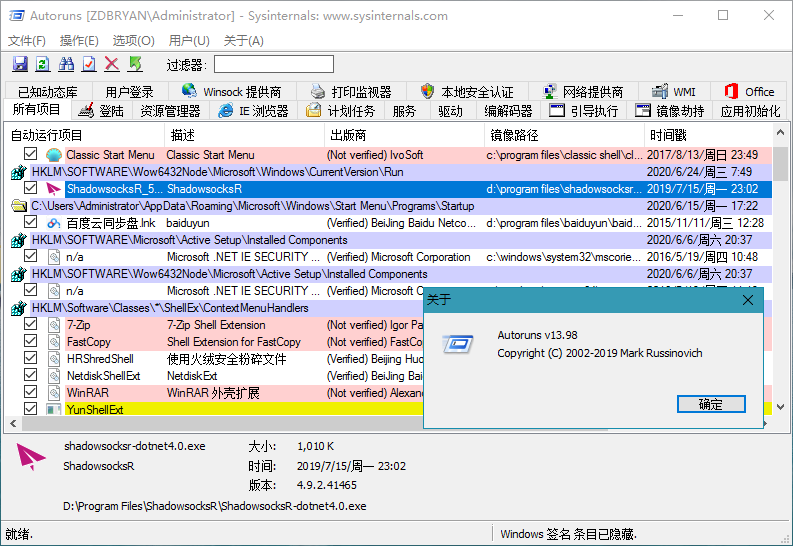Close the 关于 dialog with X
Screen dimensions: 793x546
coord(748,300)
